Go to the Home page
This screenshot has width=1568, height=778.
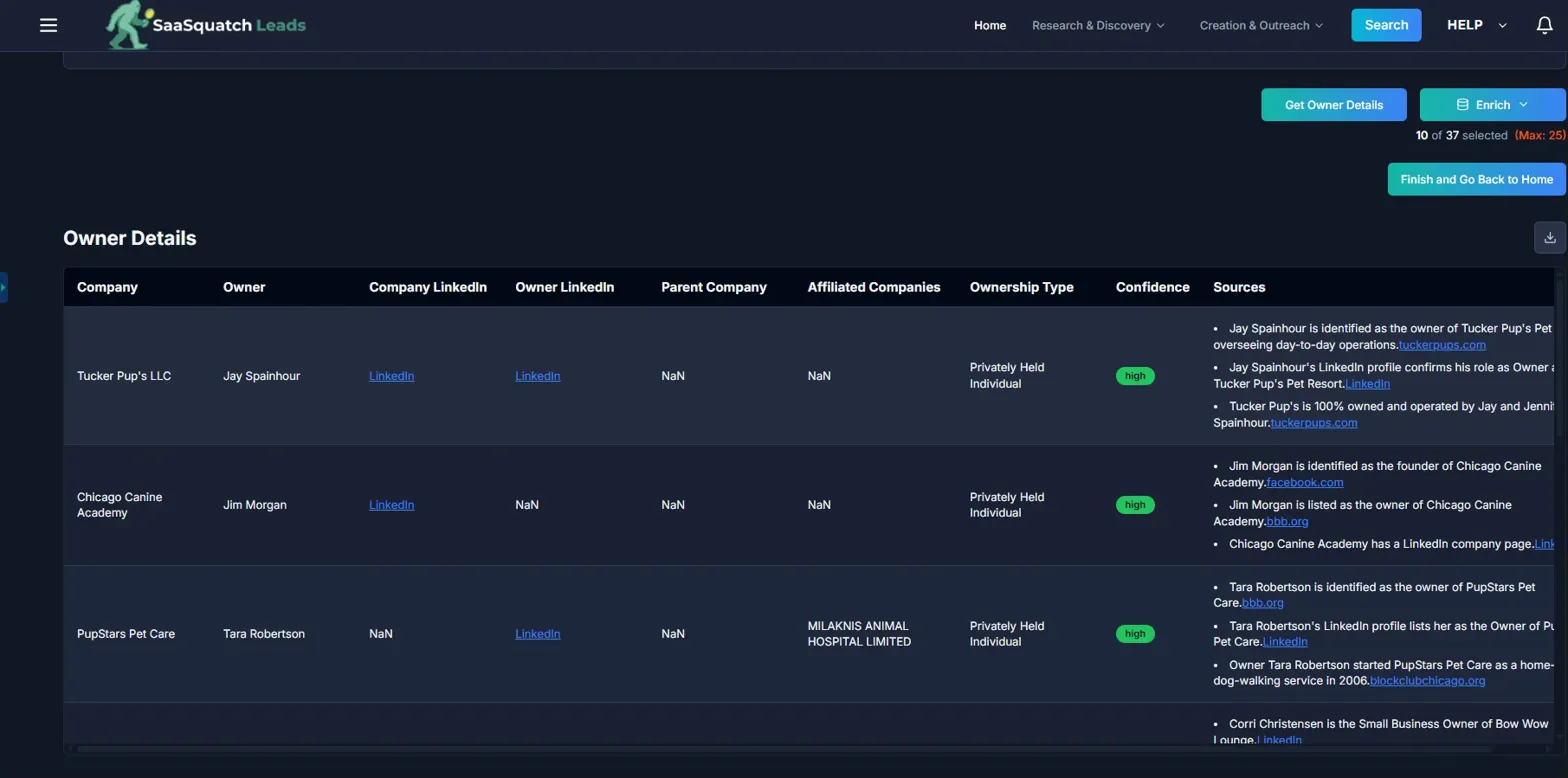coord(990,25)
